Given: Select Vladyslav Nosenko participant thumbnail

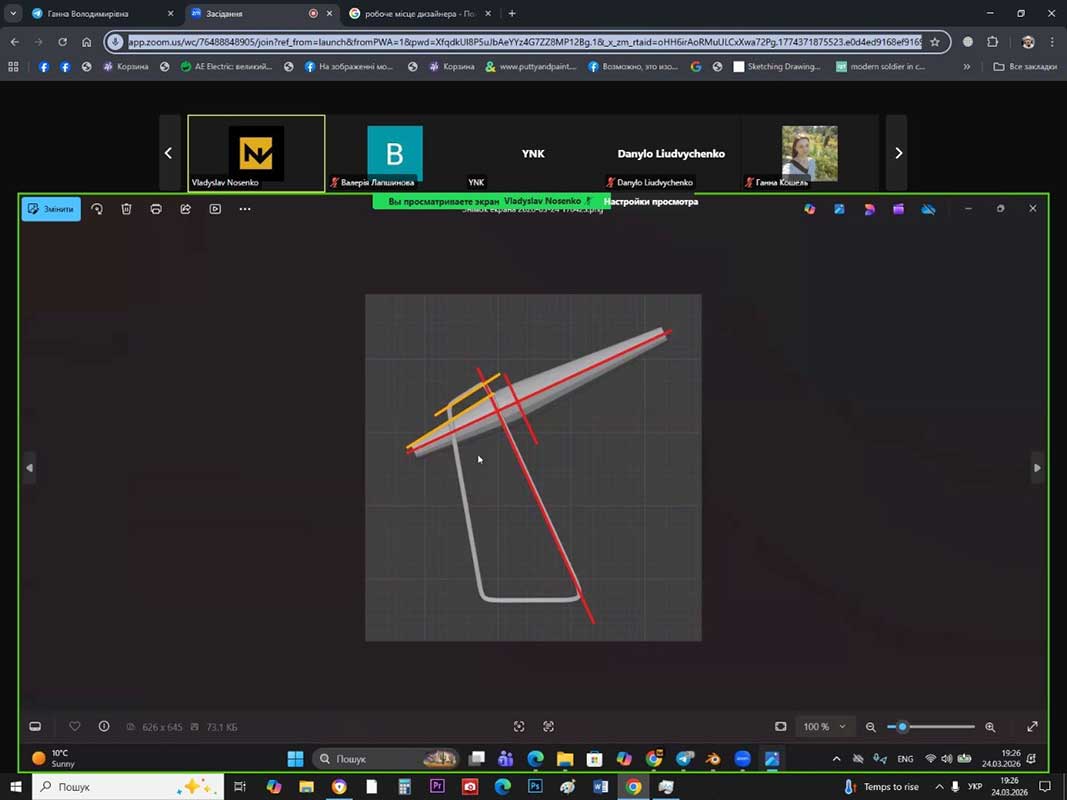Looking at the screenshot, I should (256, 153).
